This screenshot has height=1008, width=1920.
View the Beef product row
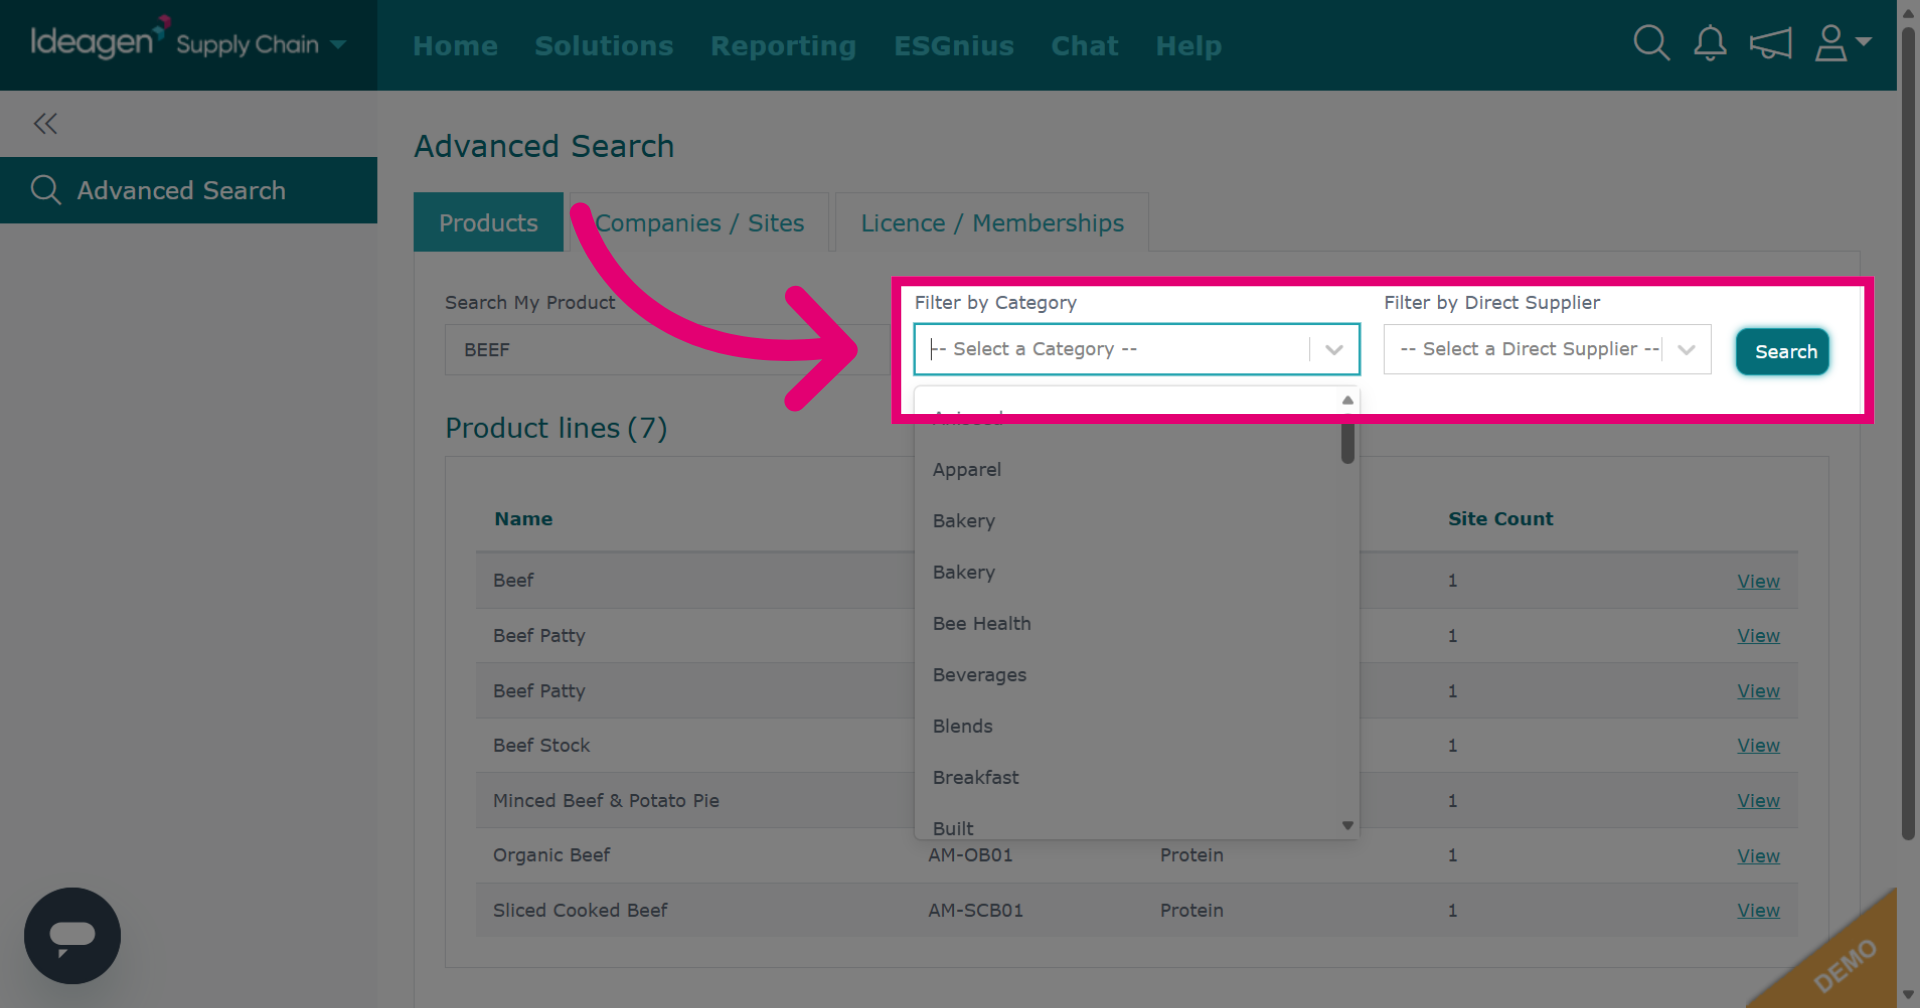click(x=1758, y=581)
